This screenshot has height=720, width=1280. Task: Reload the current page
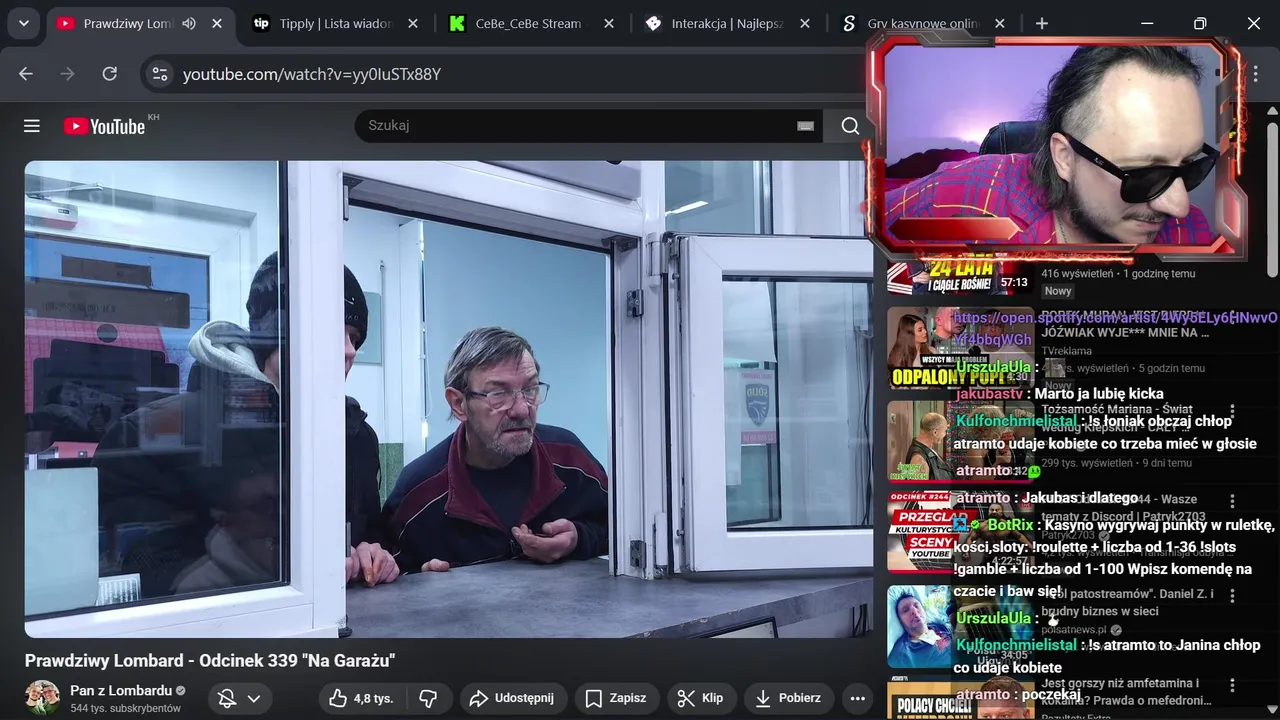(x=110, y=74)
